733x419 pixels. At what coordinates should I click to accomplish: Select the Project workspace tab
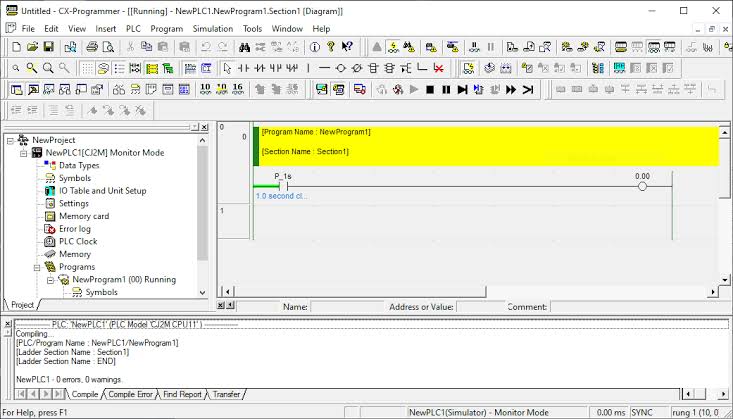tap(22, 304)
